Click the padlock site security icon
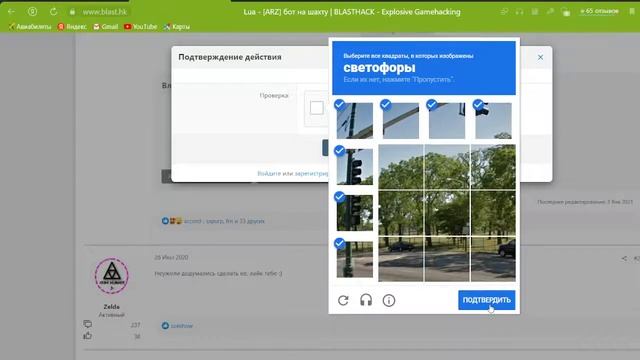The width and height of the screenshot is (640, 360). (x=72, y=12)
